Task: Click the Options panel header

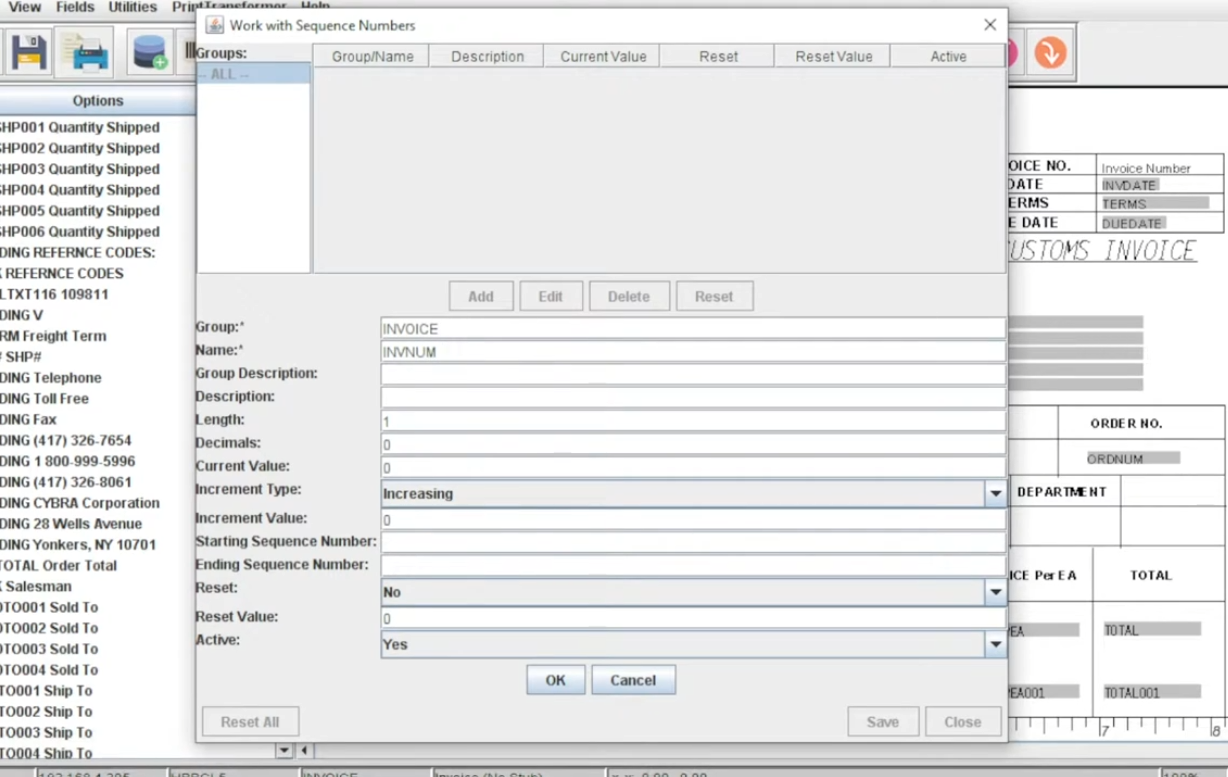Action: pos(98,101)
